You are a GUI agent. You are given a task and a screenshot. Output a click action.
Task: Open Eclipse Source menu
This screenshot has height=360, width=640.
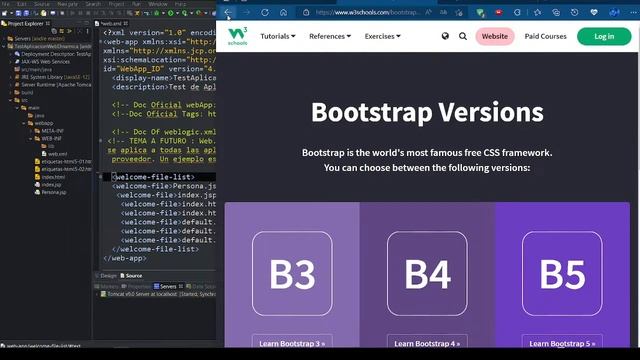(x=42, y=4)
